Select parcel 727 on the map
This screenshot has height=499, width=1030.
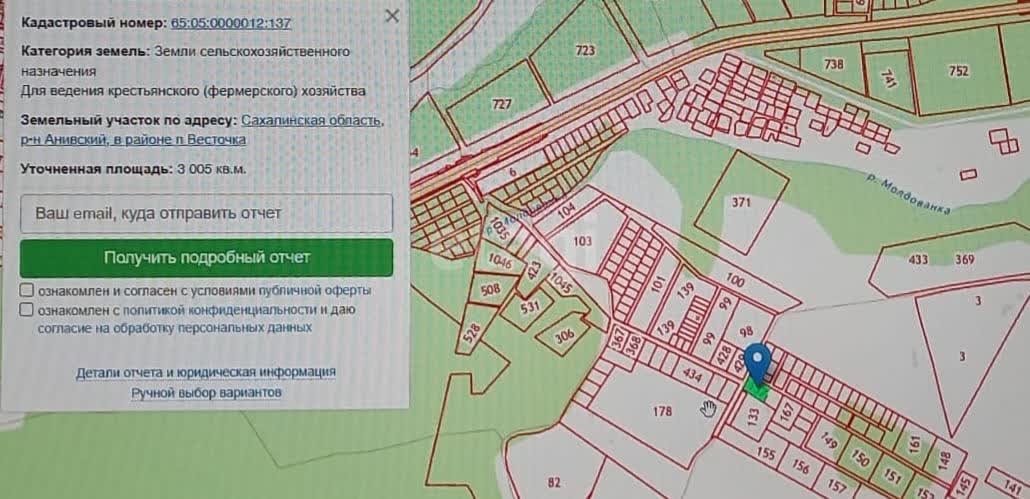tap(503, 105)
